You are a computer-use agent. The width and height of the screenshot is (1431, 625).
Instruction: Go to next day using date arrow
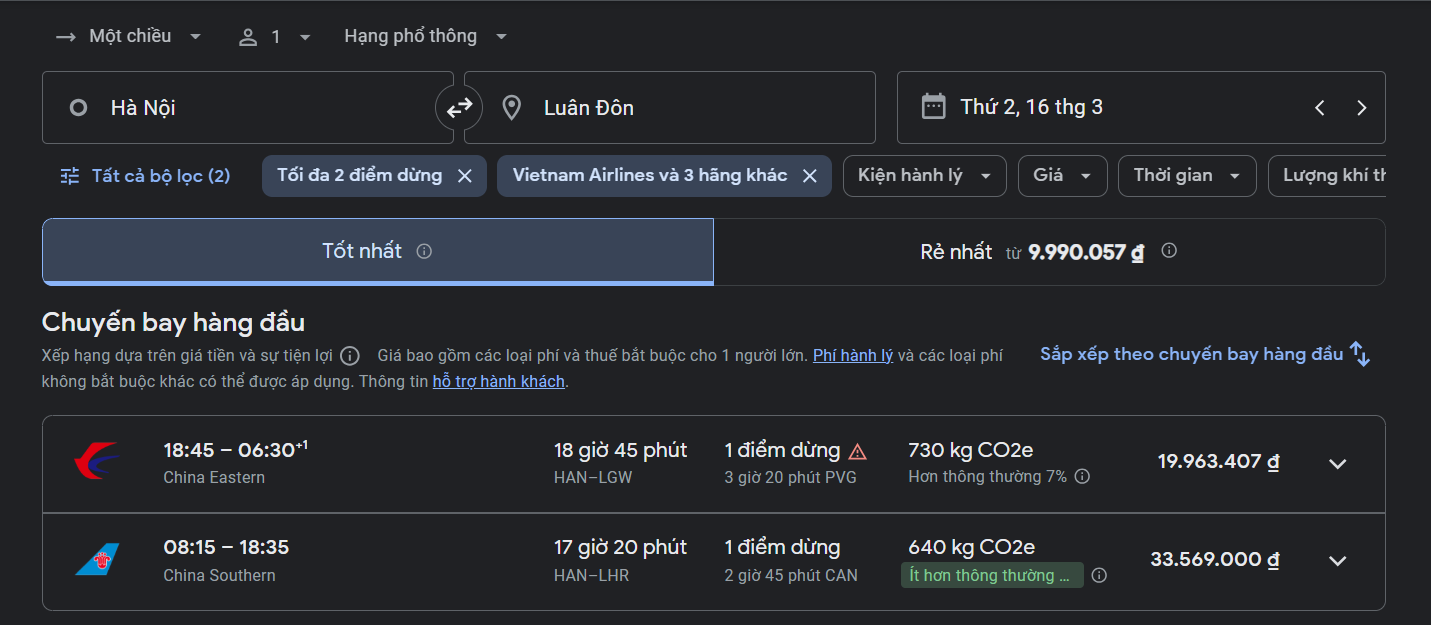pos(1361,108)
